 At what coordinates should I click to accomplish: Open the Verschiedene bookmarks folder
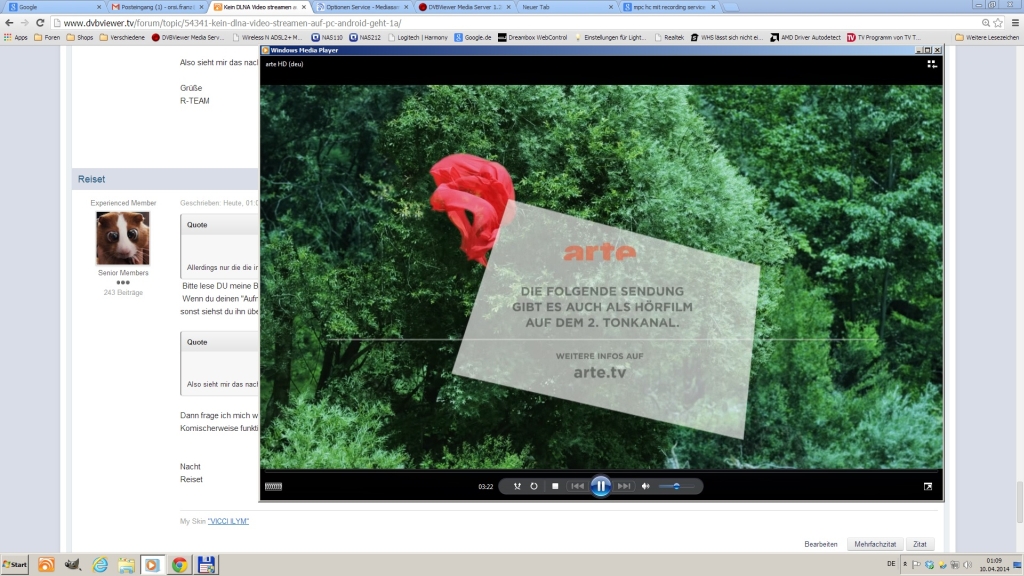coord(122,37)
